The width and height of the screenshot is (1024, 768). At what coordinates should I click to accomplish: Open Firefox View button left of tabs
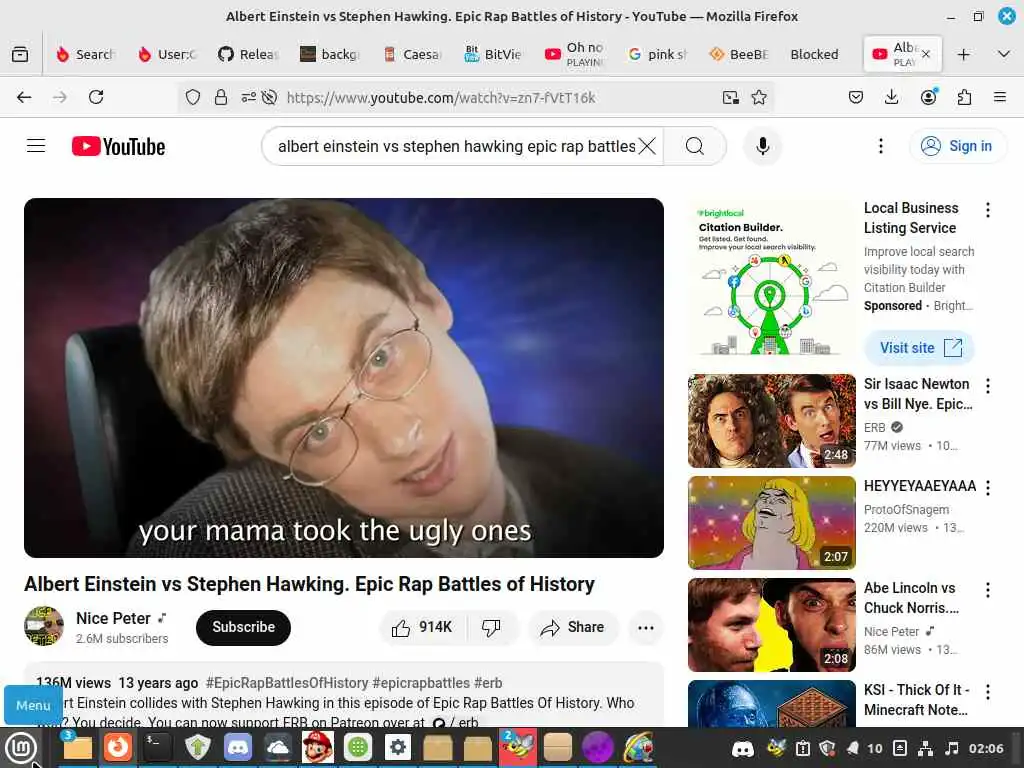[x=20, y=54]
